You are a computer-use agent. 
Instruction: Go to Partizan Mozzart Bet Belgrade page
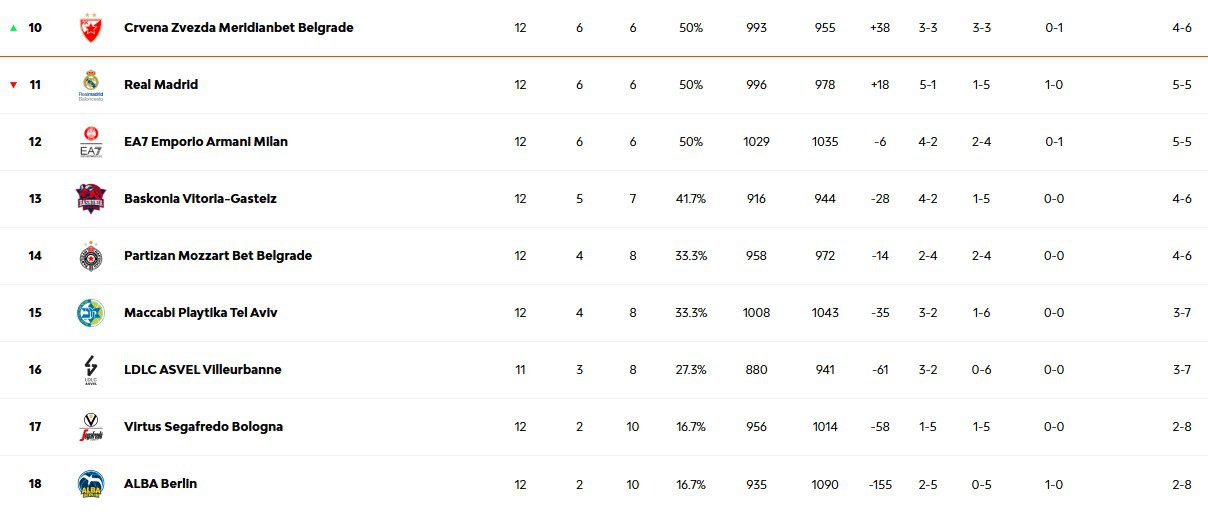coord(218,256)
